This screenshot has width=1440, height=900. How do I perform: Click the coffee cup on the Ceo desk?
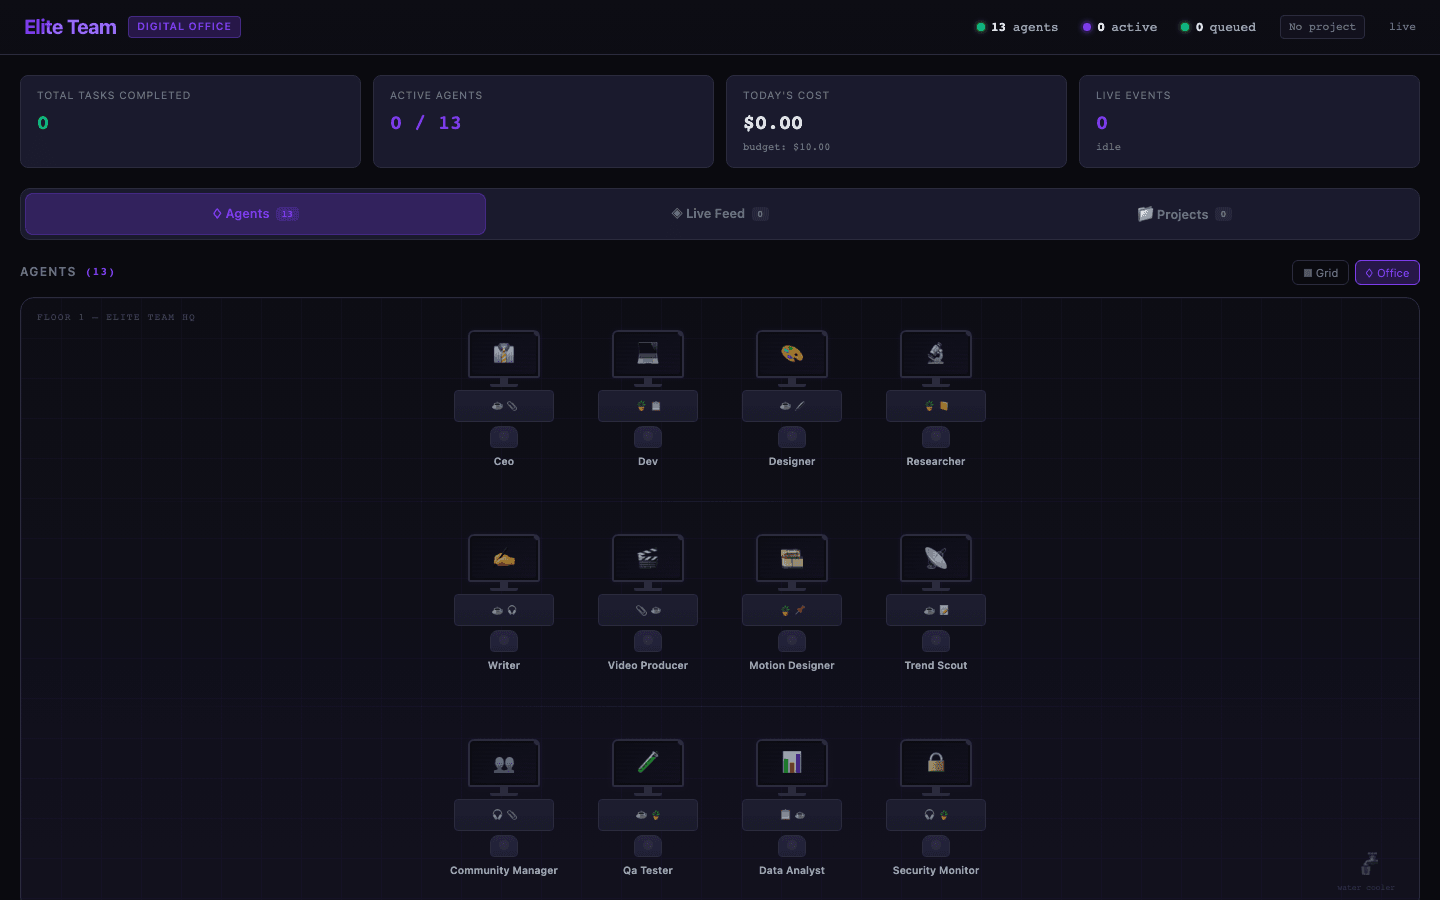click(496, 406)
